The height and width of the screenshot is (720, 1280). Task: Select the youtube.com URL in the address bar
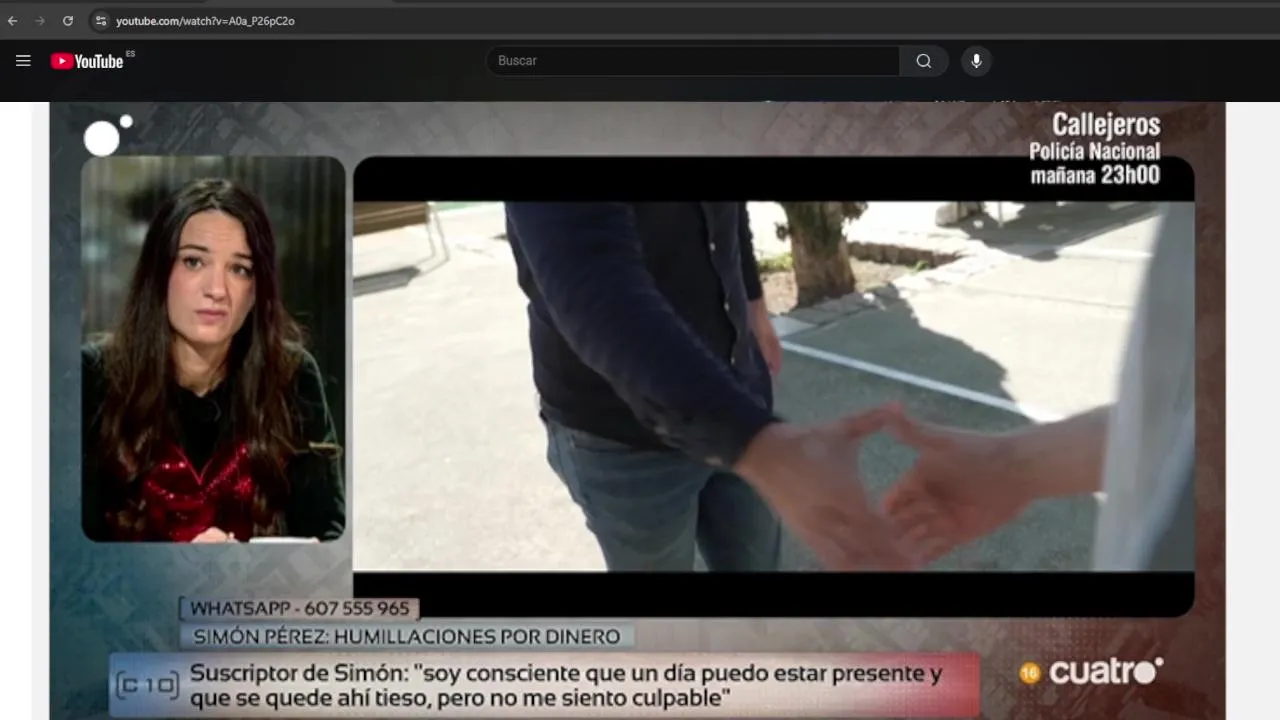[x=205, y=21]
